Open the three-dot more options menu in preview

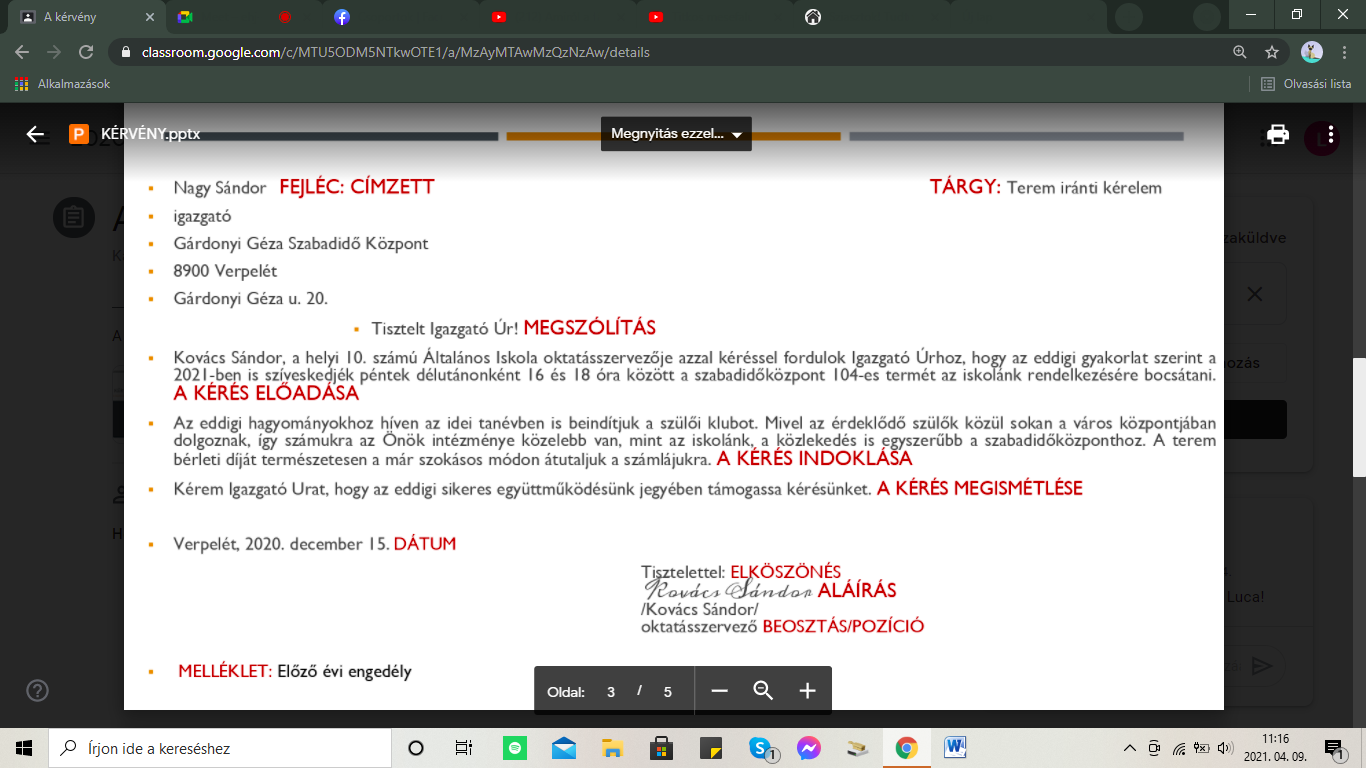click(1330, 134)
